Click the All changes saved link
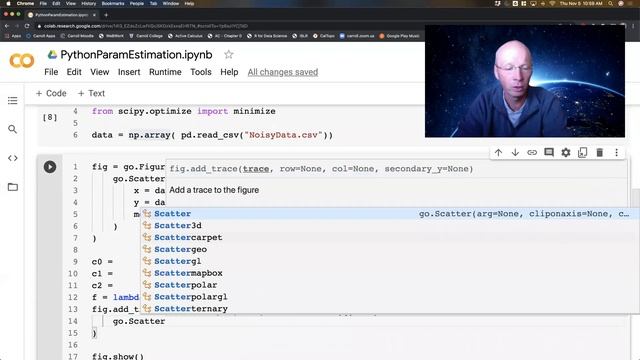Image resolution: width=640 pixels, height=360 pixels. click(282, 72)
